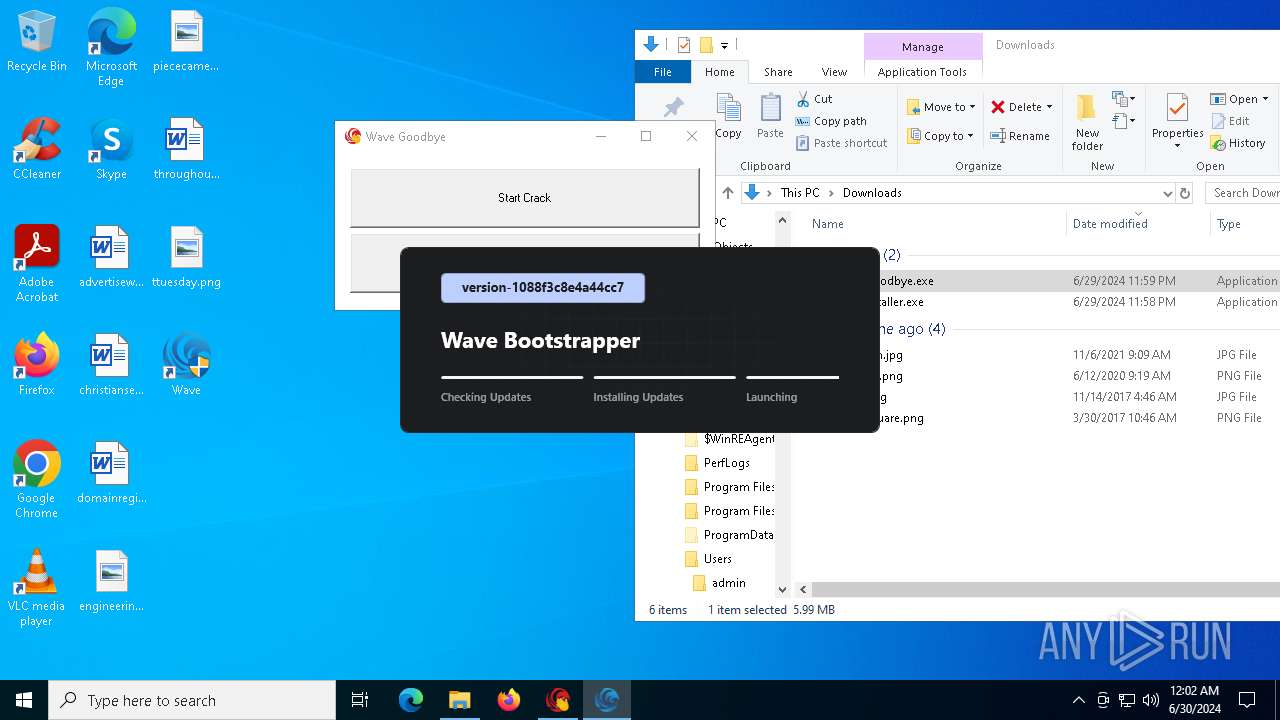The image size is (1280, 720).
Task: Click Checking Updates progress bar
Action: (x=512, y=378)
